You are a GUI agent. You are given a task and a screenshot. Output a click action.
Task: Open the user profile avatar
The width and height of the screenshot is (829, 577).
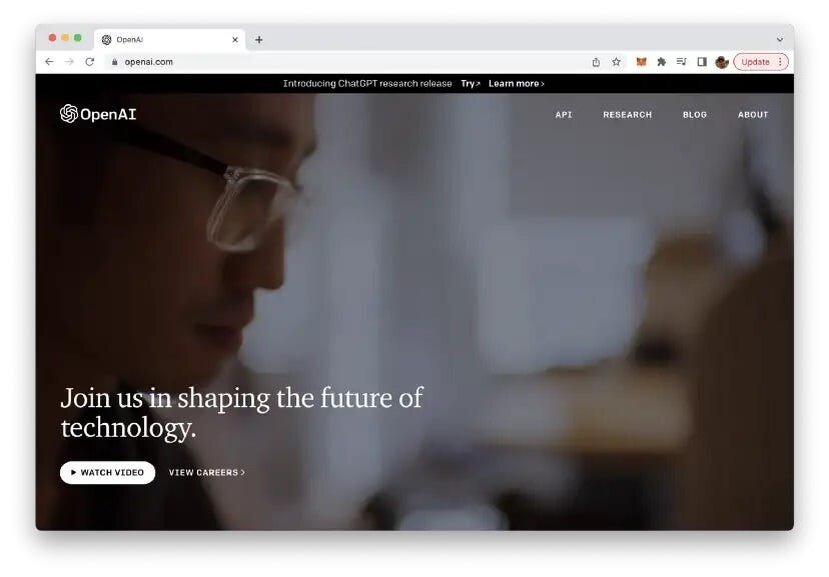tap(722, 62)
